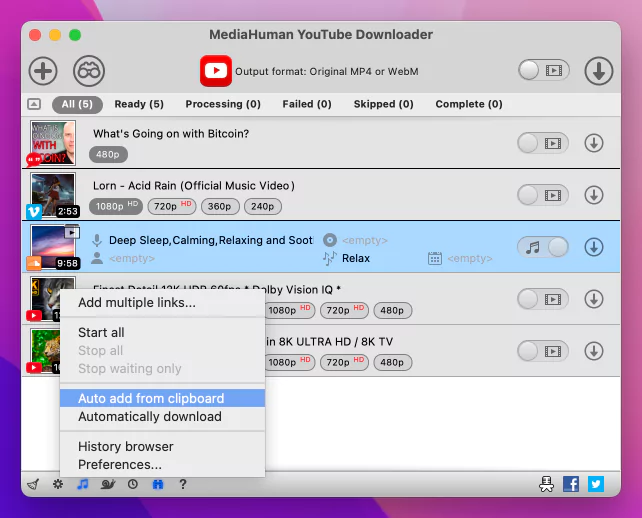Click the empty artist field on Deep Sleep row

132,258
